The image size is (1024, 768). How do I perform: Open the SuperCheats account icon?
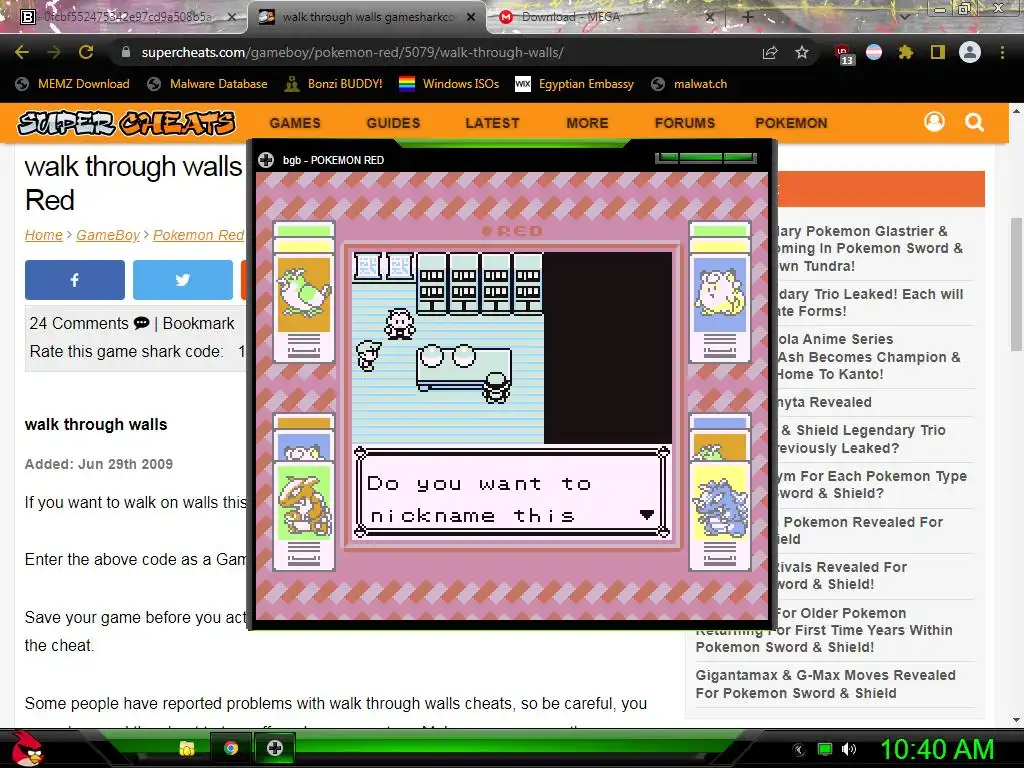pyautogui.click(x=935, y=121)
